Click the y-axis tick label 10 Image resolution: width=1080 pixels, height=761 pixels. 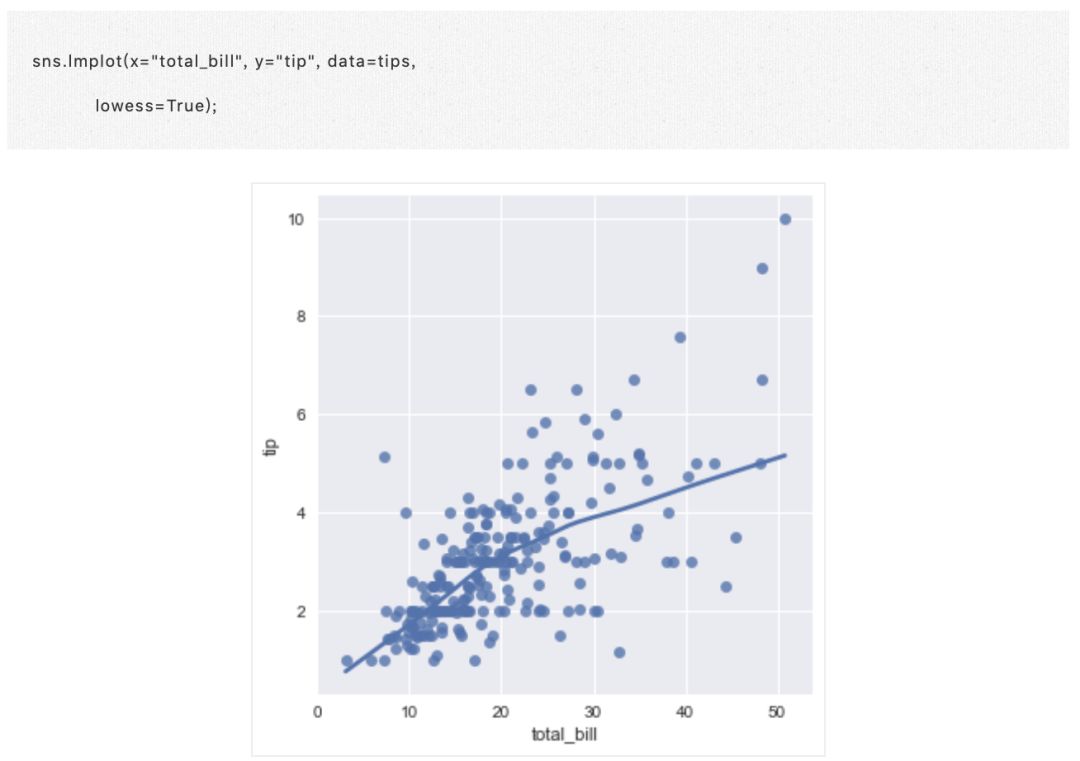coord(297,219)
